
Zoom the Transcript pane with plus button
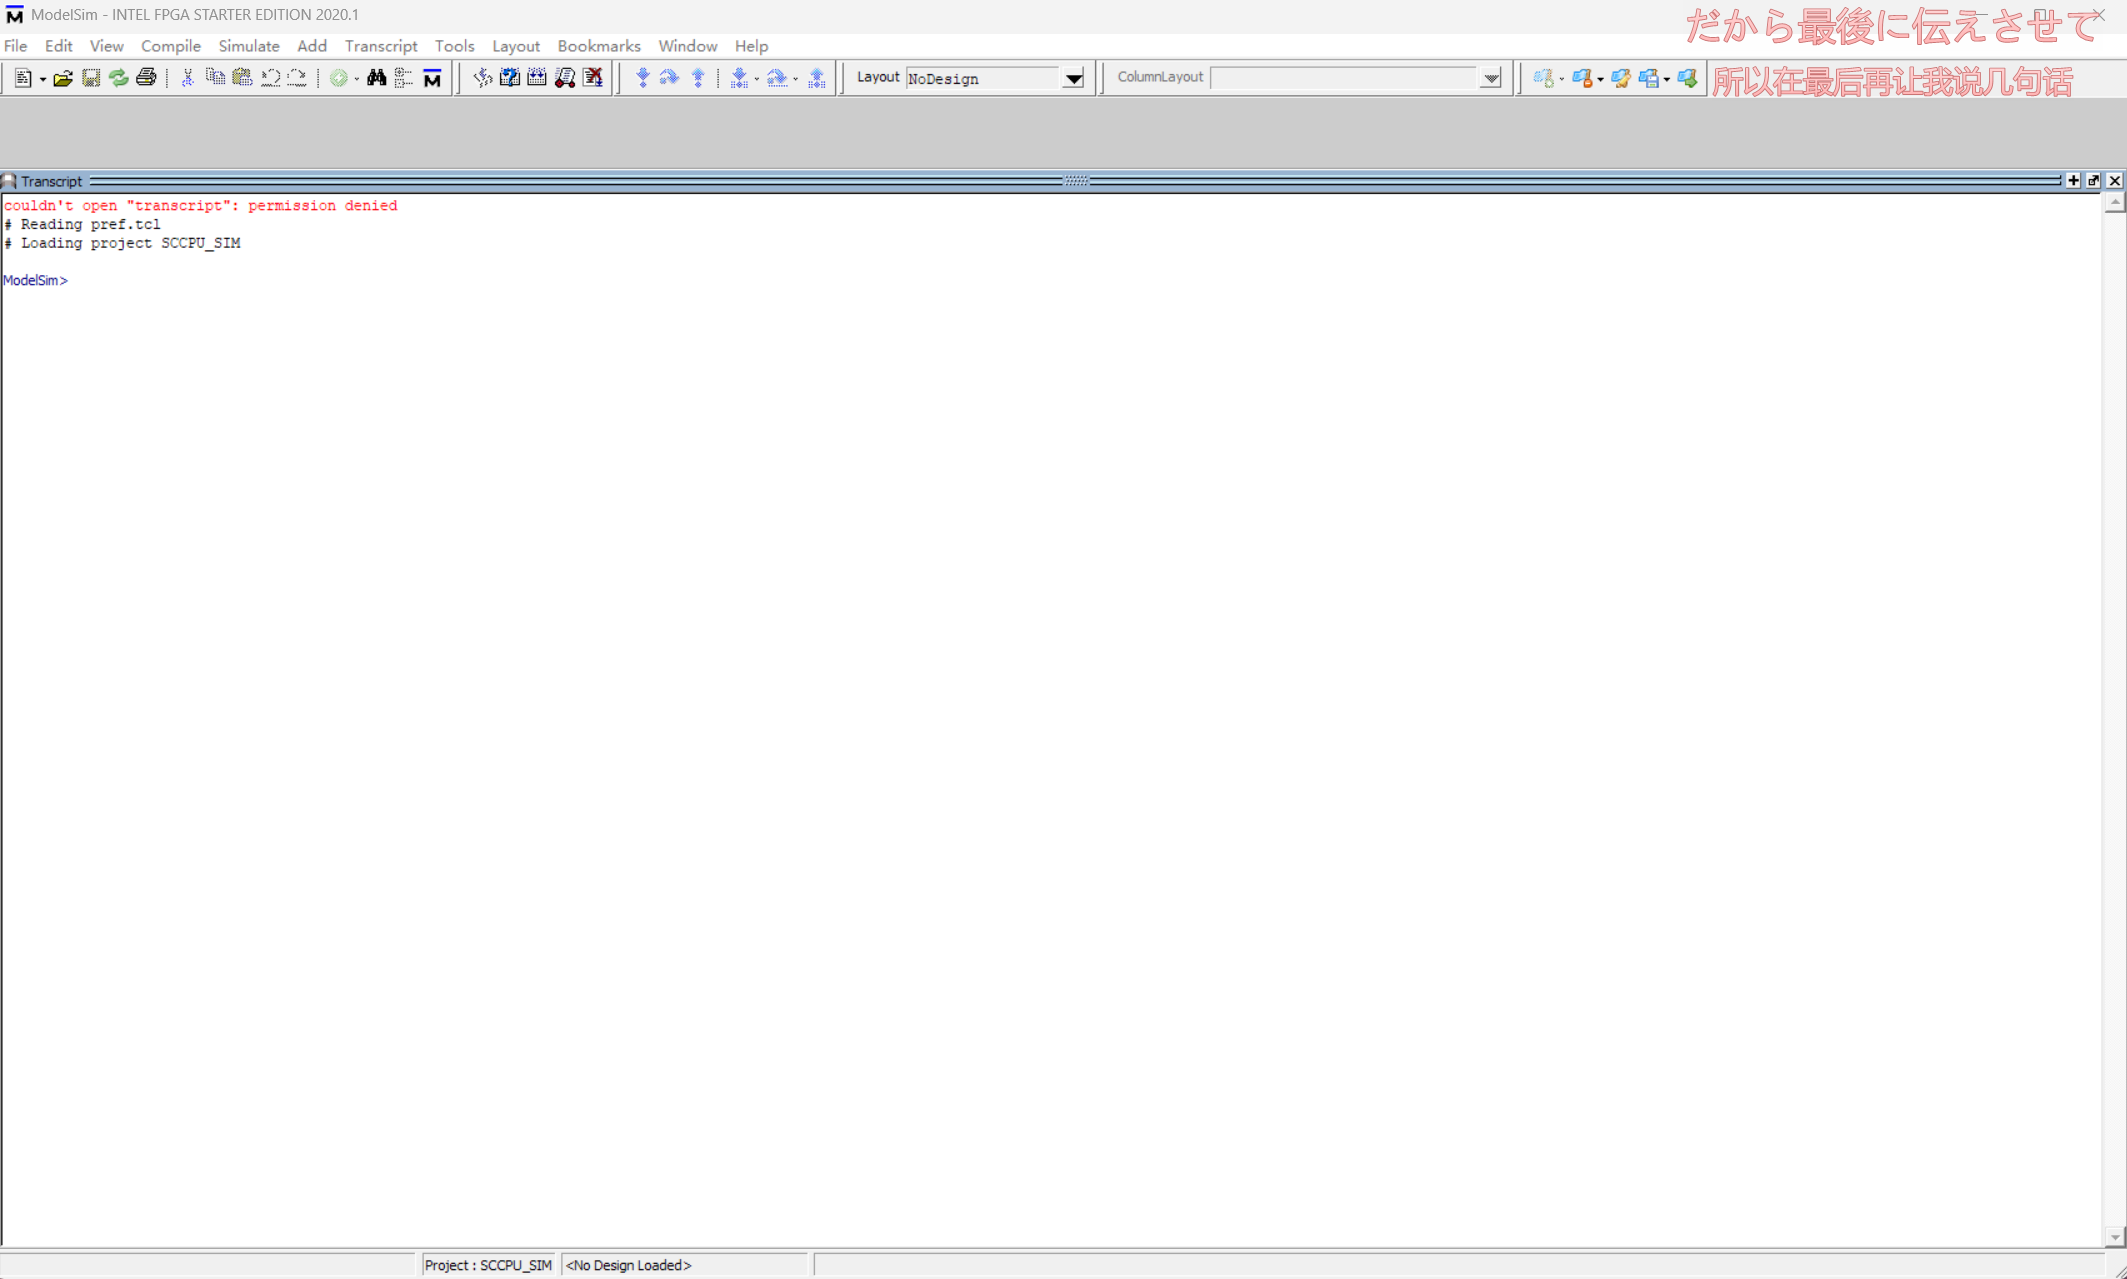[x=2073, y=181]
